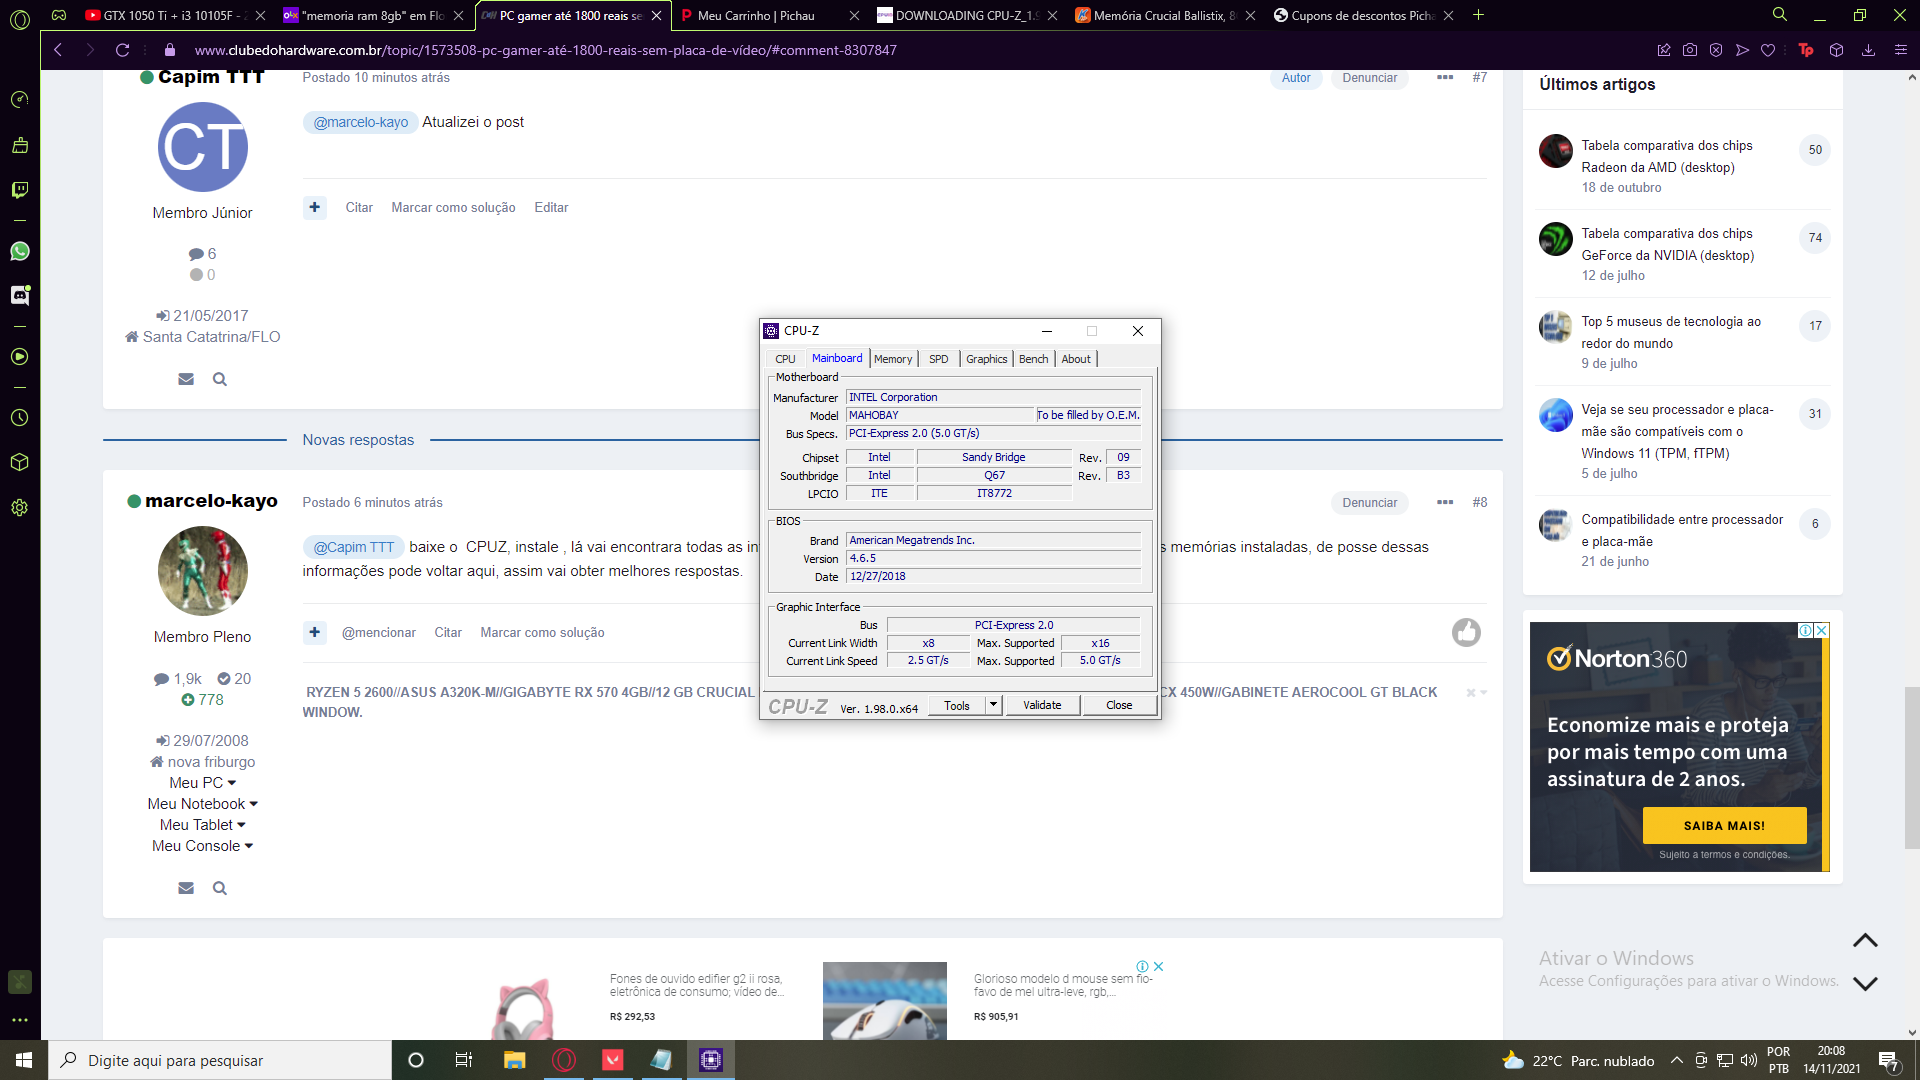Open multiquote plus button on post #7

[315, 208]
